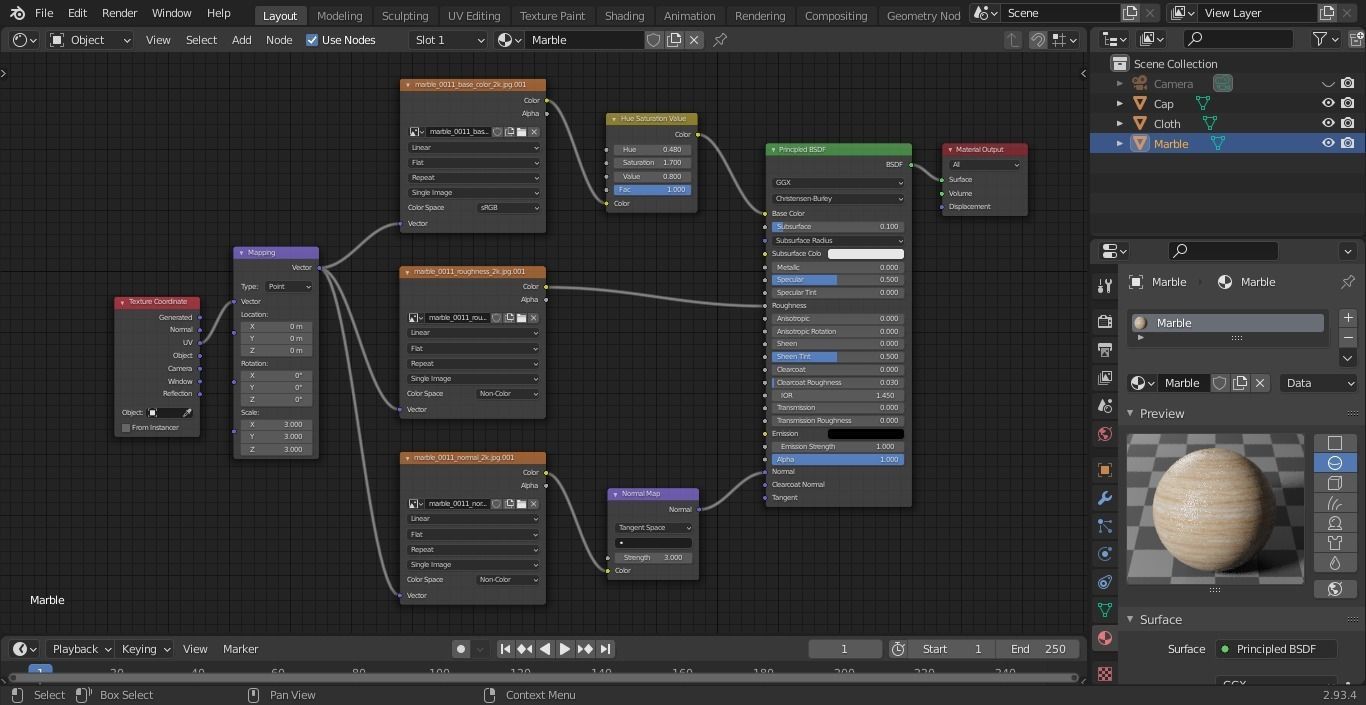Open the Node menu in node editor
The image size is (1366, 705).
coord(279,40)
